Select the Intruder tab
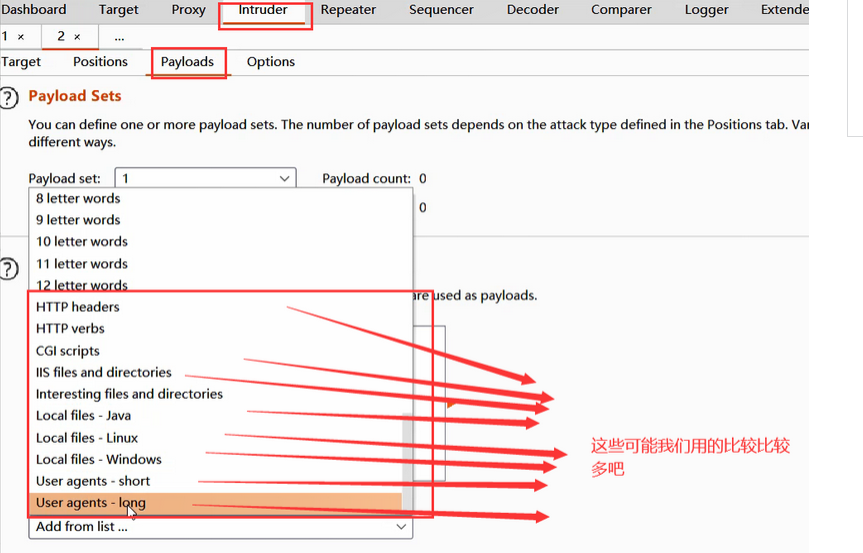 263,9
